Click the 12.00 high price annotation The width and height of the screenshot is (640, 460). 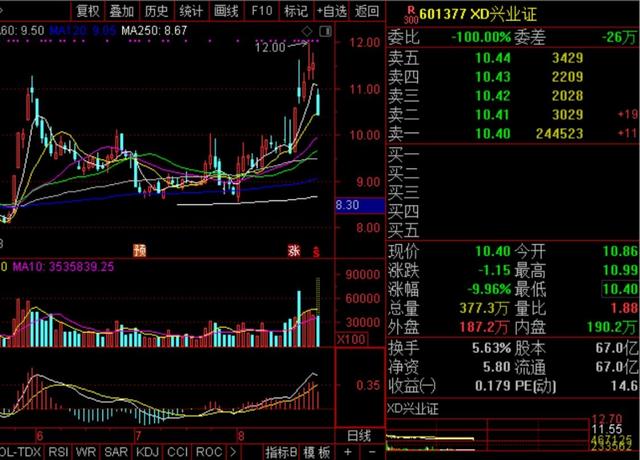[270, 47]
